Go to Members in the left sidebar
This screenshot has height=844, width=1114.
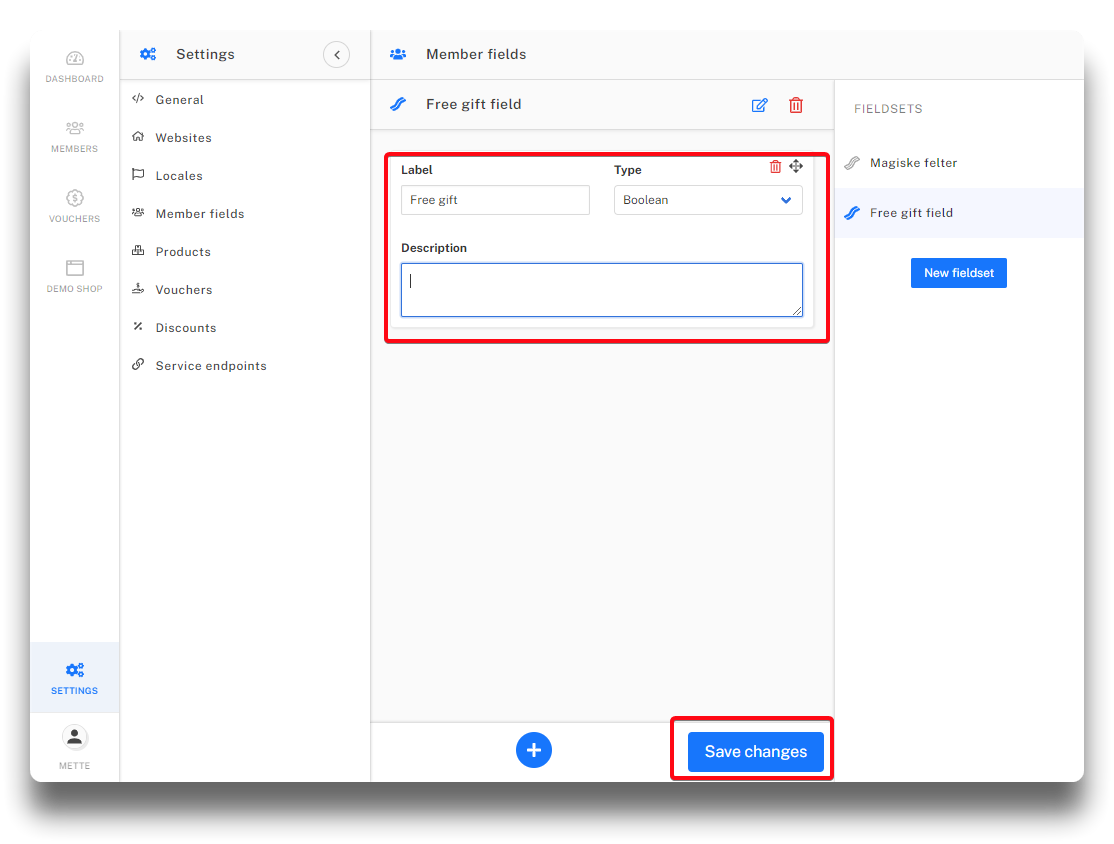[75, 137]
